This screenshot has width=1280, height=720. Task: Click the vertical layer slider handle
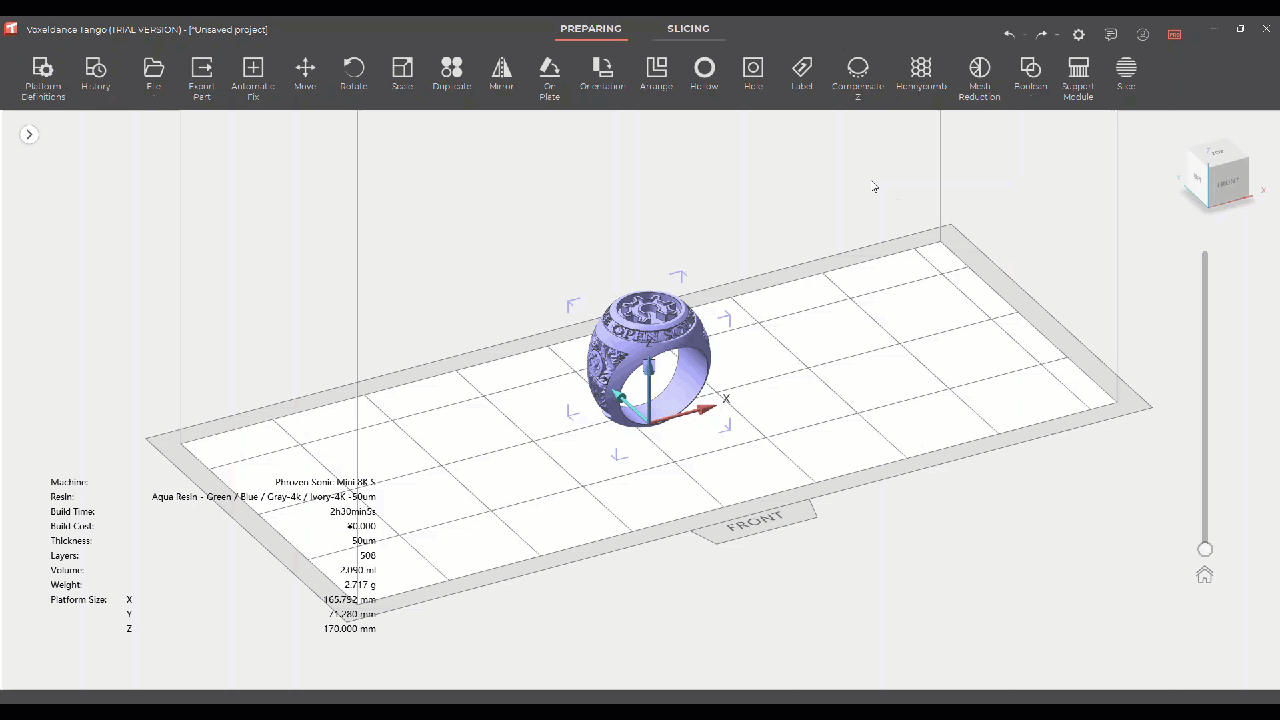(1205, 549)
